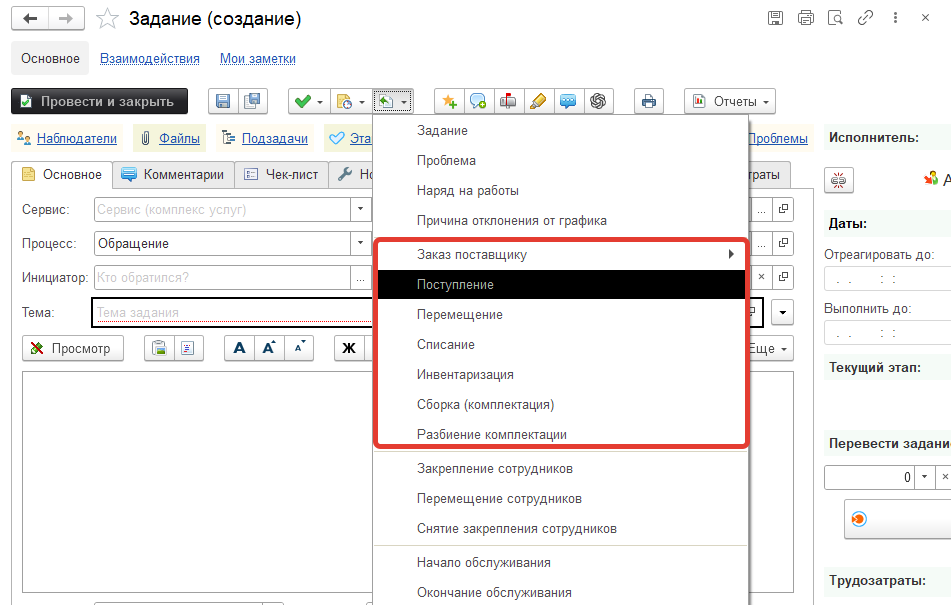The height and width of the screenshot is (605, 951).
Task: Click the bold Ж formatting button
Action: [x=349, y=348]
